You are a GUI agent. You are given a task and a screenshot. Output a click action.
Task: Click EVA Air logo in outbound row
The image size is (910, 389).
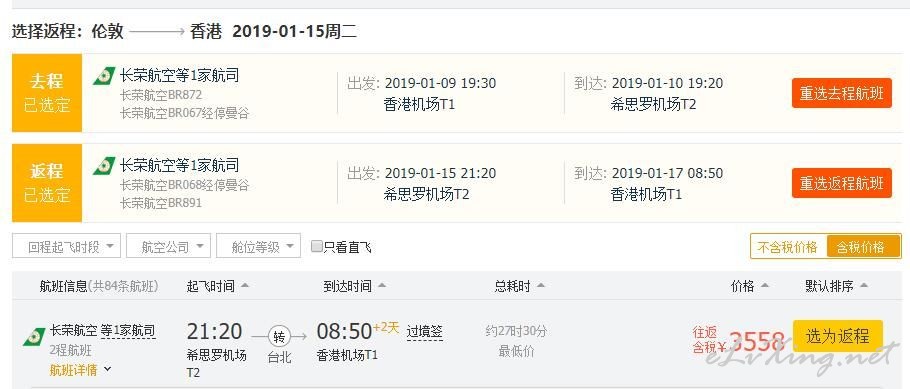[x=104, y=76]
